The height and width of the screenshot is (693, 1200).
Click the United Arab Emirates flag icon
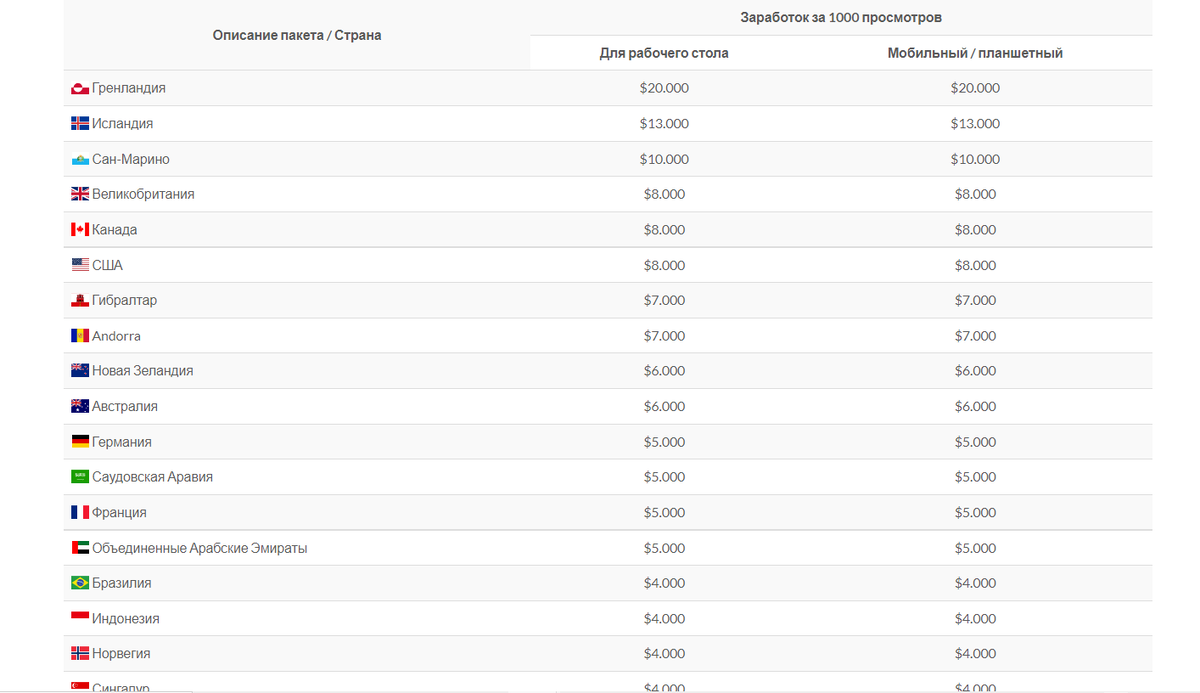click(80, 548)
